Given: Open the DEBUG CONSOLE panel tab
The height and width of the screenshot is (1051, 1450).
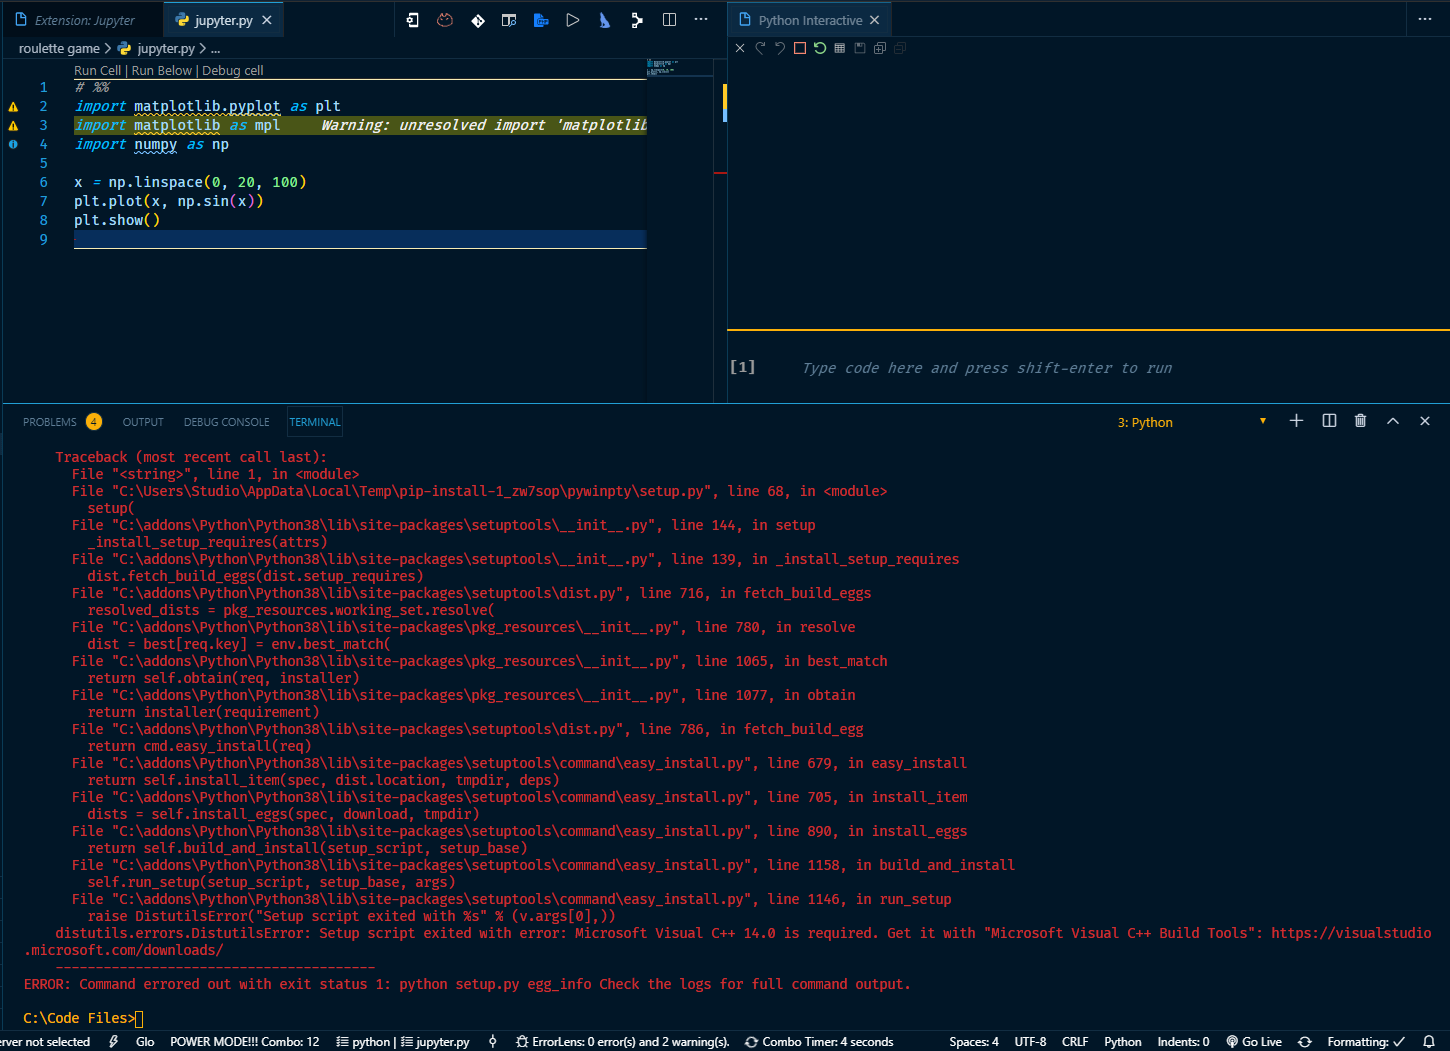Looking at the screenshot, I should 226,422.
